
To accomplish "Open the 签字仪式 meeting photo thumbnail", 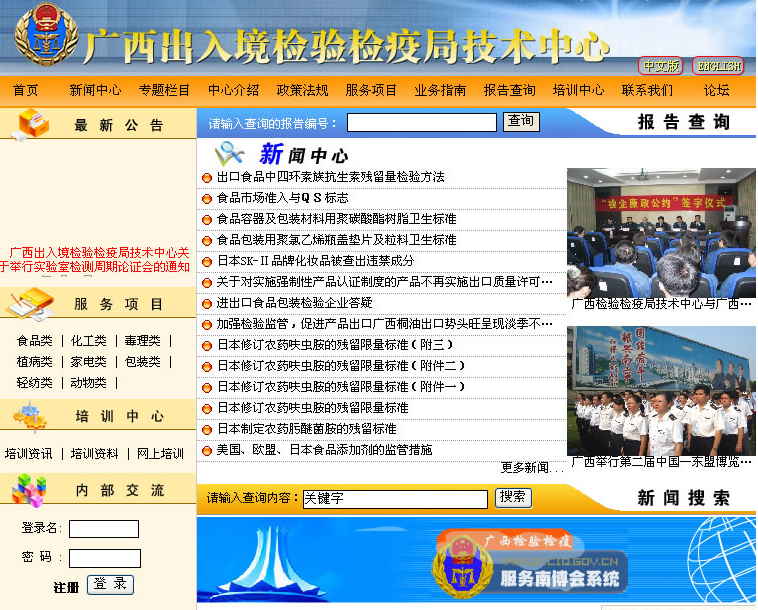I will click(x=661, y=232).
